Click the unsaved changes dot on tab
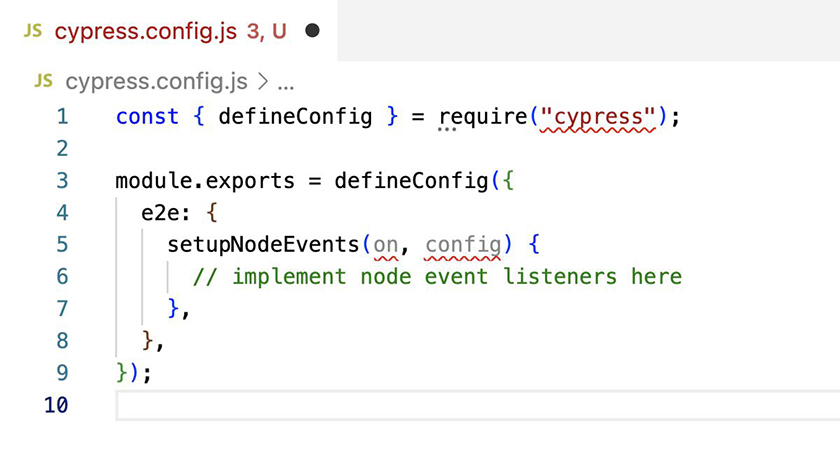The height and width of the screenshot is (449, 840). [x=312, y=31]
